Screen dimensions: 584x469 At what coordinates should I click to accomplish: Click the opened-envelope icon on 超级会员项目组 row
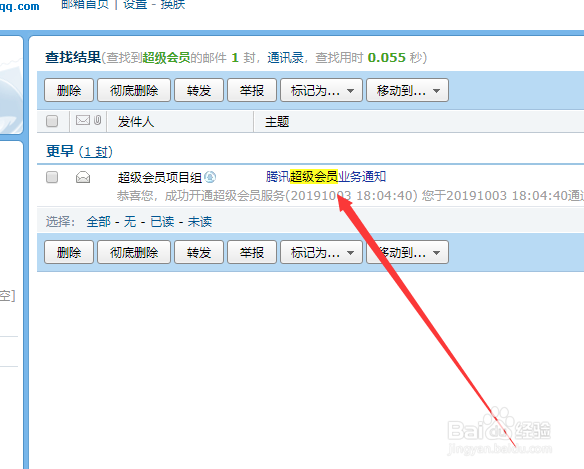(83, 177)
